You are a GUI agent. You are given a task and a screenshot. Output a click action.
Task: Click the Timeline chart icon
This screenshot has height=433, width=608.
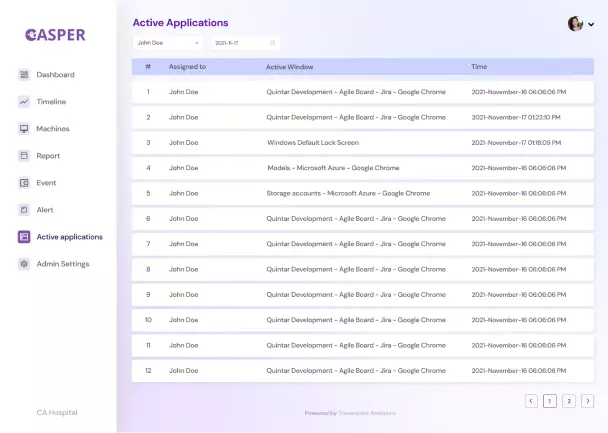[x=24, y=102]
